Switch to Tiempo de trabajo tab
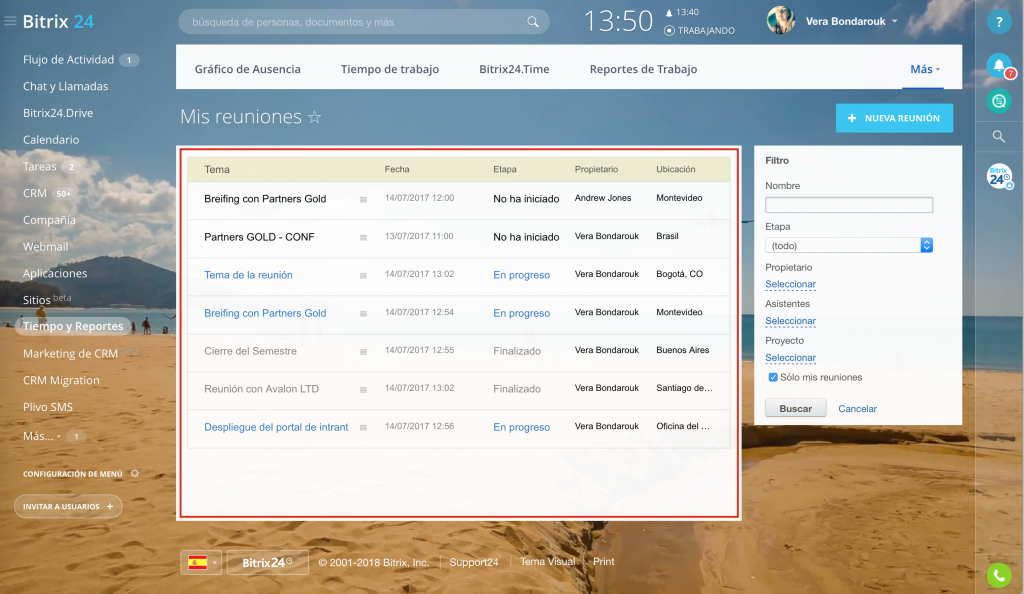1024x594 pixels. click(390, 69)
